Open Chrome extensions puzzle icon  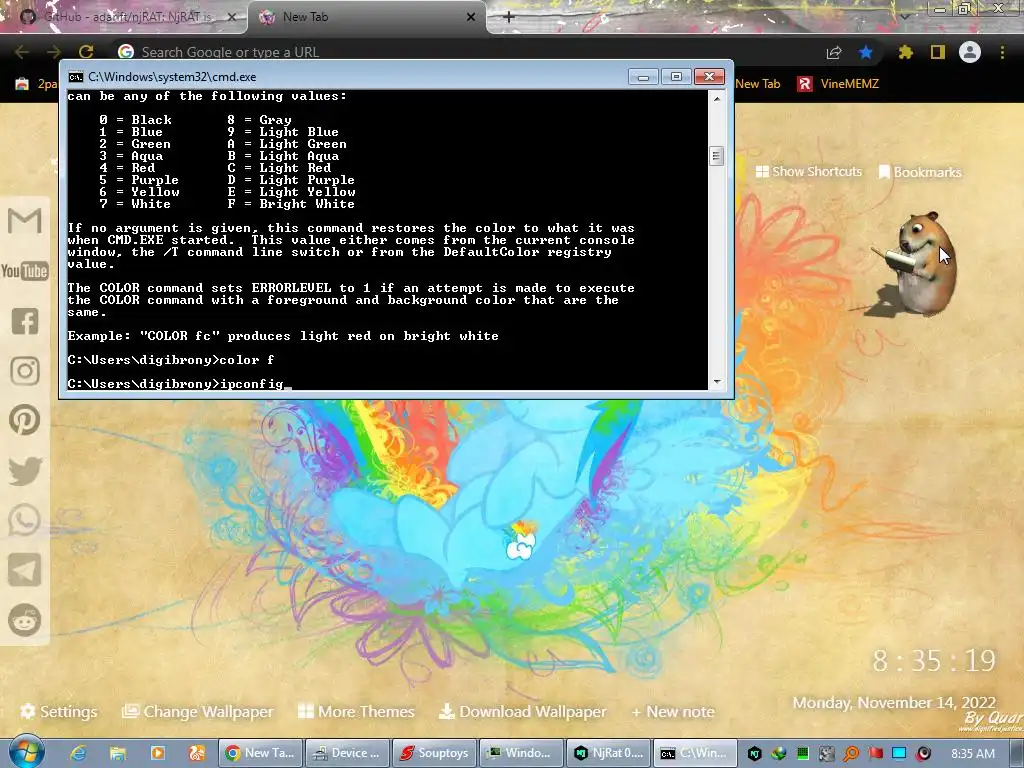pos(905,52)
